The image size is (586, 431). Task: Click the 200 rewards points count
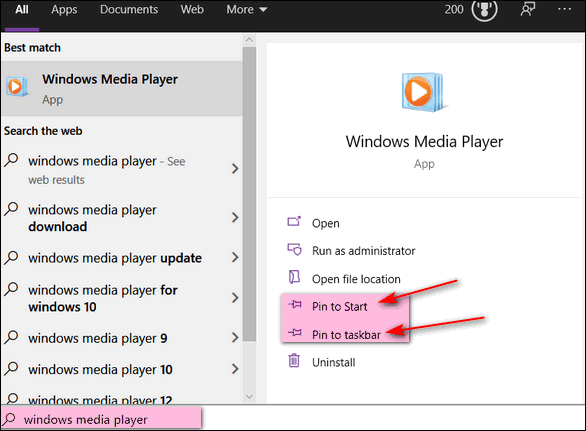454,9
